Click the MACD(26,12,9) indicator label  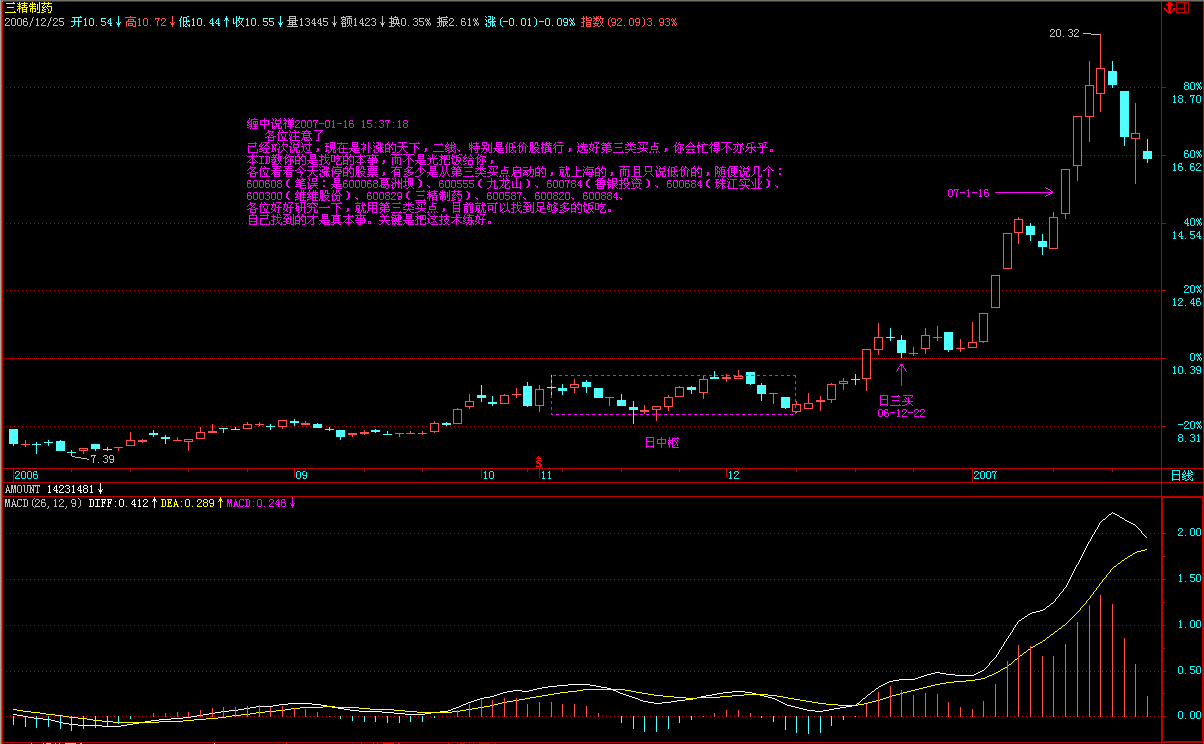pos(44,503)
